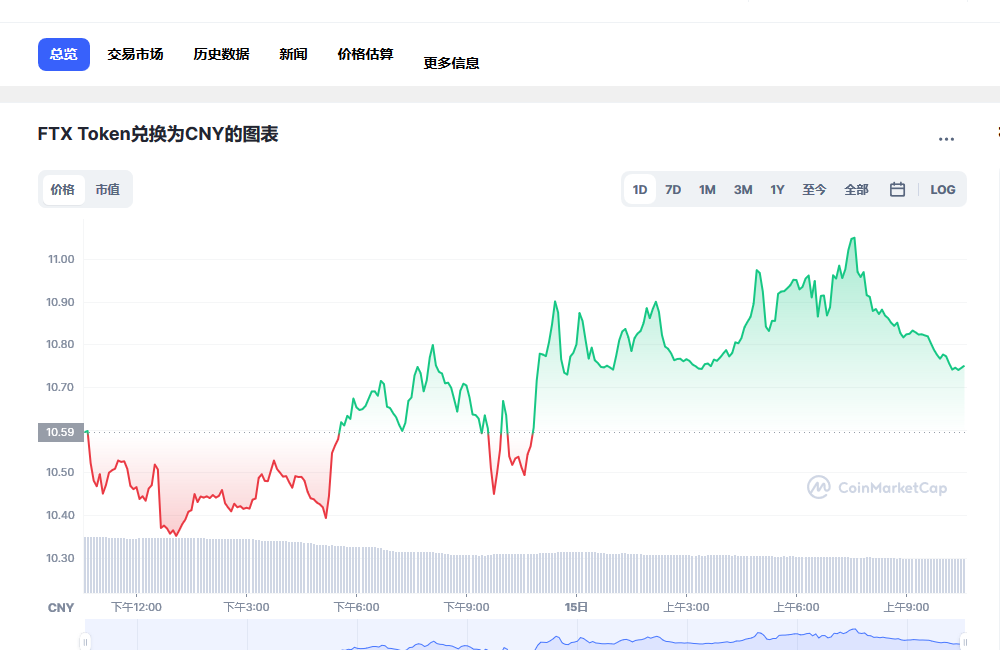Click the FTX Token兑换为CNY的图表 heading
This screenshot has width=1000, height=650.
tap(158, 134)
